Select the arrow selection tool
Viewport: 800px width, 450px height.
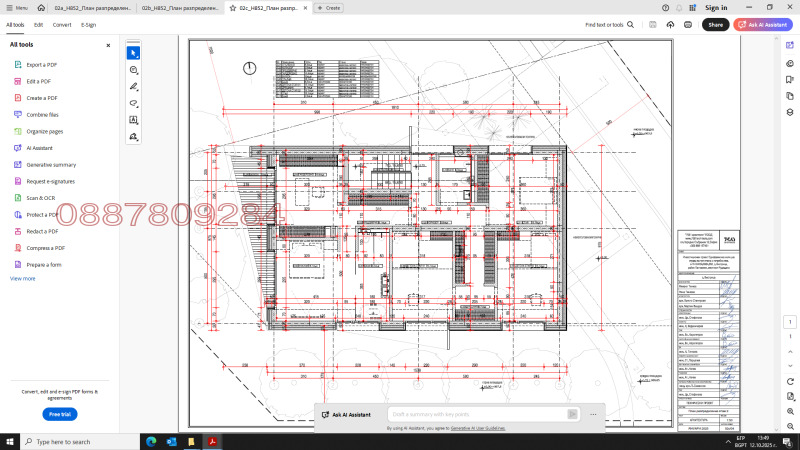click(134, 52)
